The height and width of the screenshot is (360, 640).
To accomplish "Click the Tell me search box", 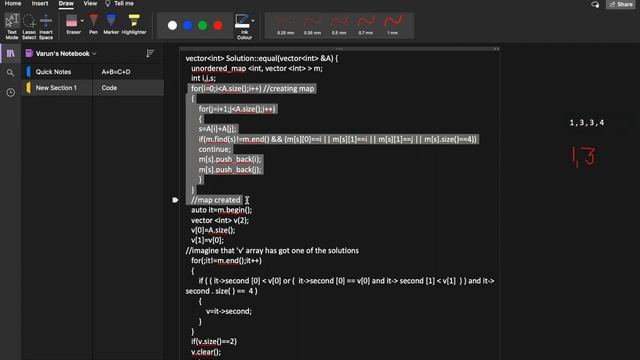I will [119, 3].
